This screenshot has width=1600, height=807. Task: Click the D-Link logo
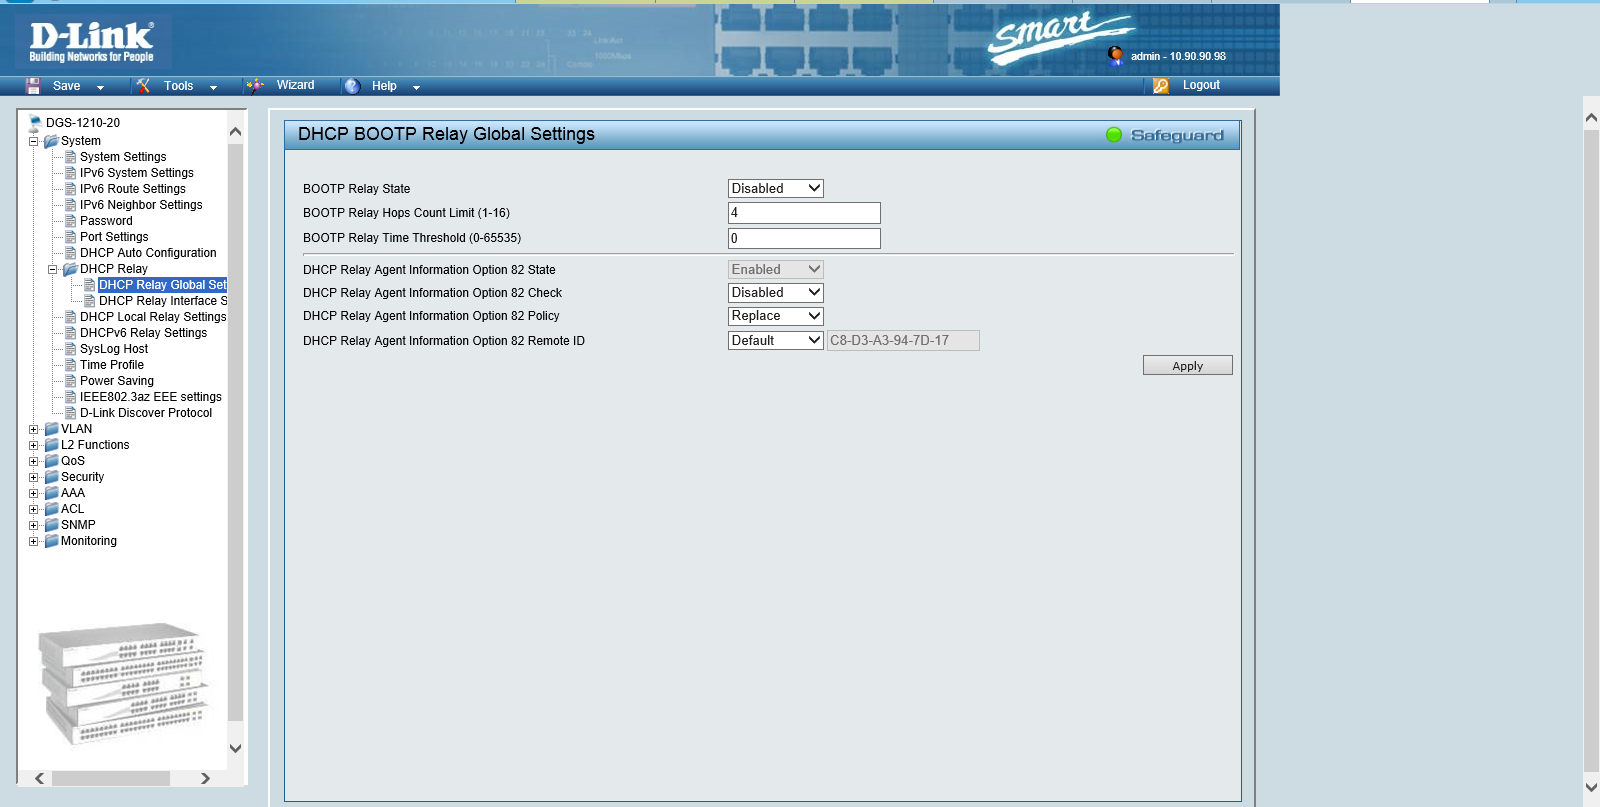coord(92,42)
